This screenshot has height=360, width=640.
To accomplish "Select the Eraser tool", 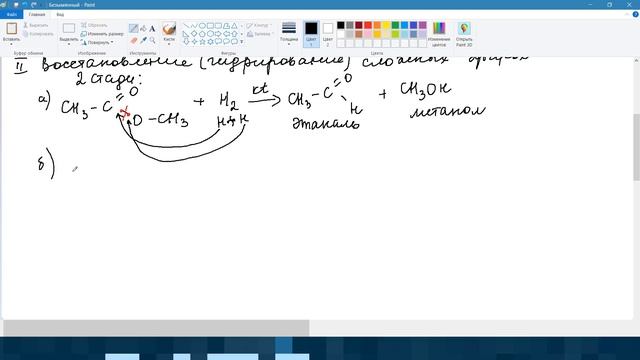I will click(134, 40).
